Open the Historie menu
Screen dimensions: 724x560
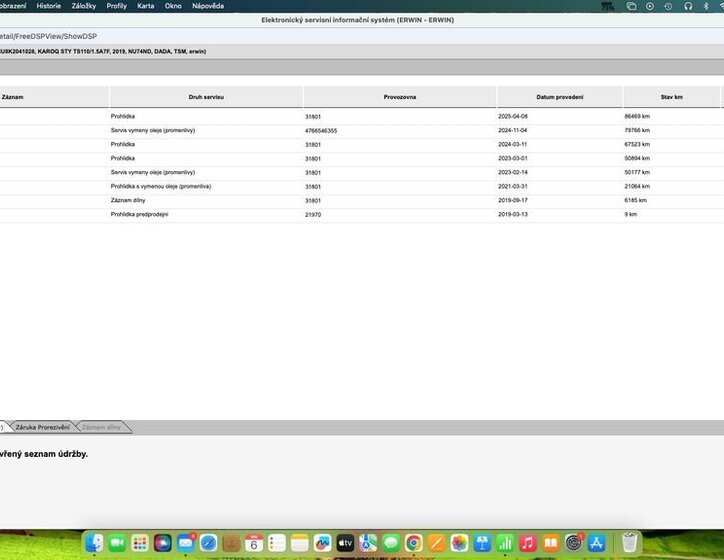(48, 6)
